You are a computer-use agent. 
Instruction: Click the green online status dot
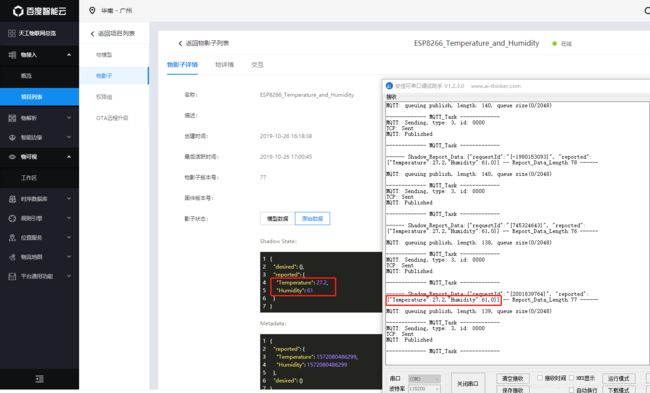(x=554, y=44)
